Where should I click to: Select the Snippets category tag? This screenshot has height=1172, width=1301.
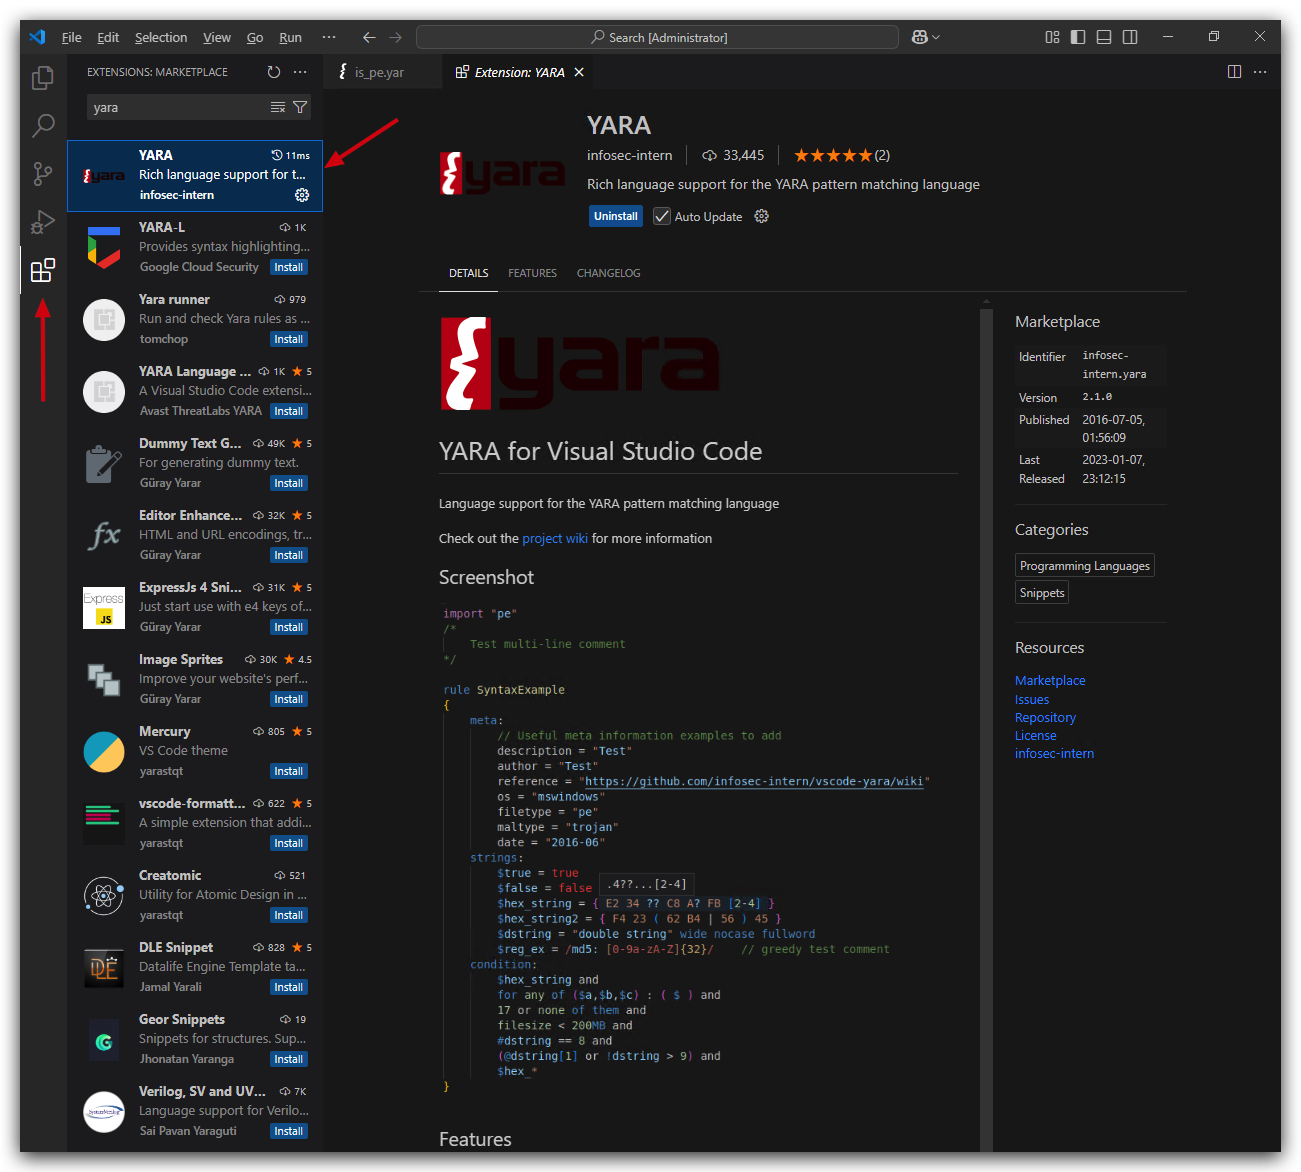[1042, 592]
